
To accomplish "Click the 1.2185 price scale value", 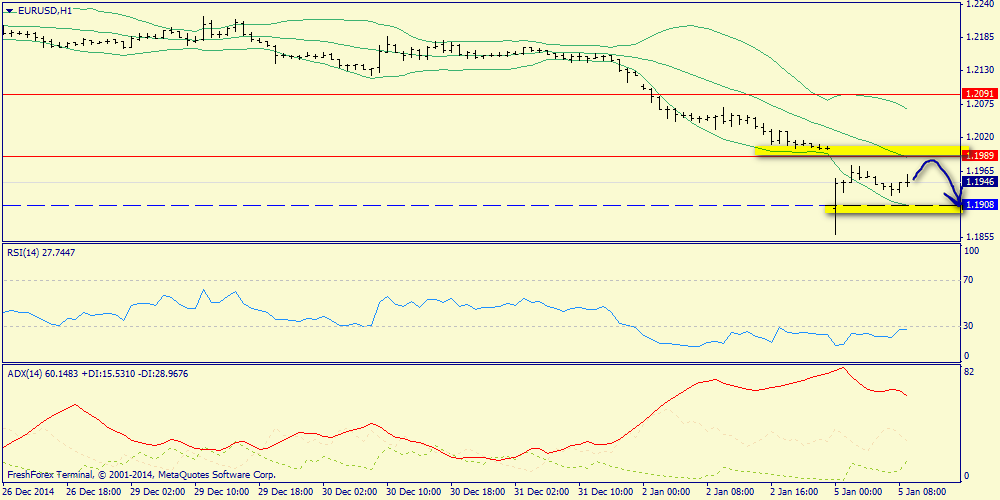I will coord(979,38).
